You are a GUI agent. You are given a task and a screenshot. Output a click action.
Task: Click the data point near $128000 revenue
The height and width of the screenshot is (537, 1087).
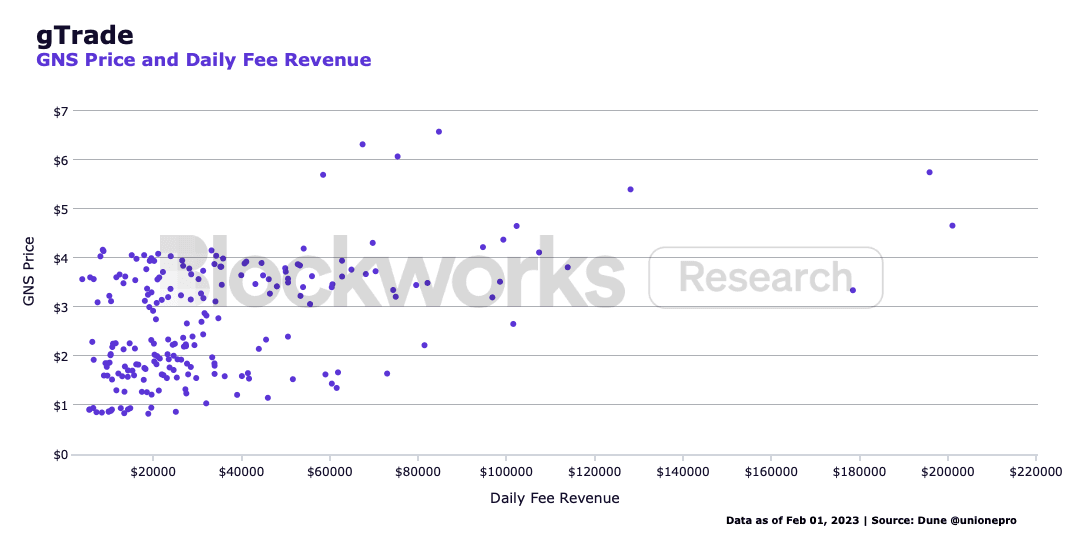630,189
